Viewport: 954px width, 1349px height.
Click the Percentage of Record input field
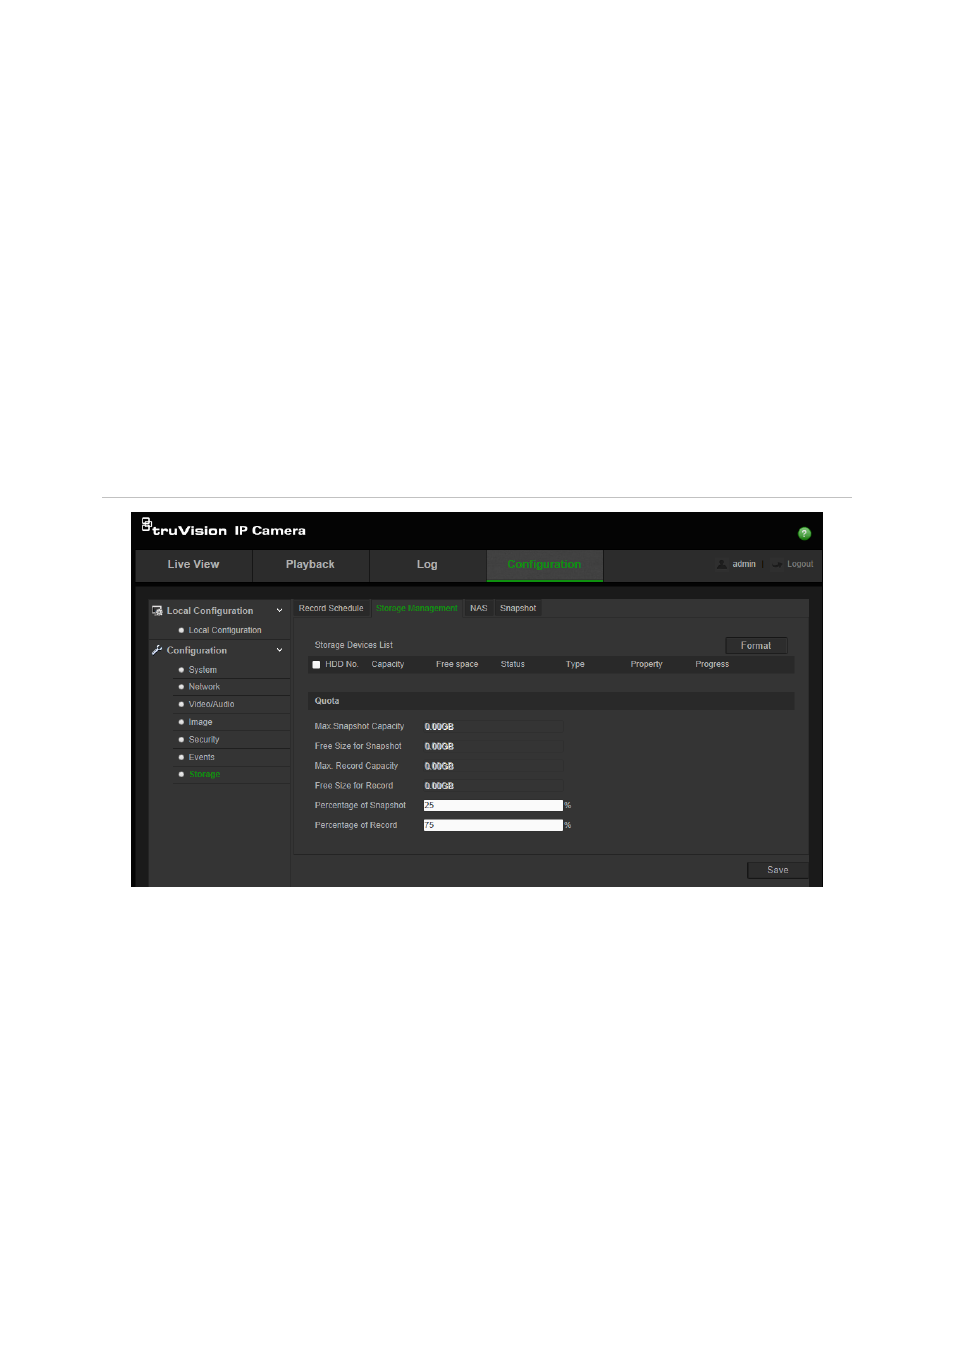[x=493, y=826]
